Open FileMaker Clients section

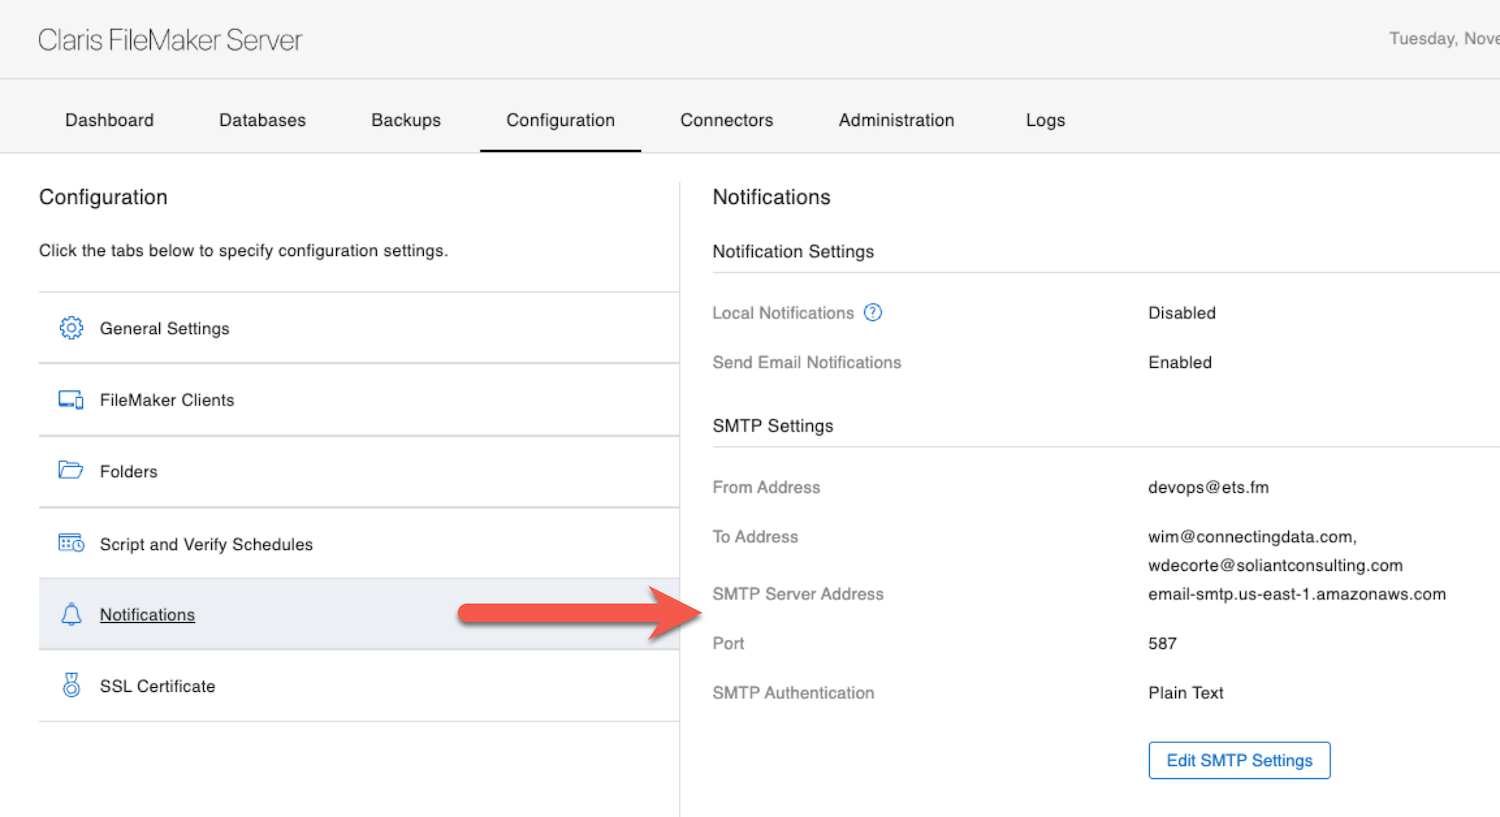point(359,400)
